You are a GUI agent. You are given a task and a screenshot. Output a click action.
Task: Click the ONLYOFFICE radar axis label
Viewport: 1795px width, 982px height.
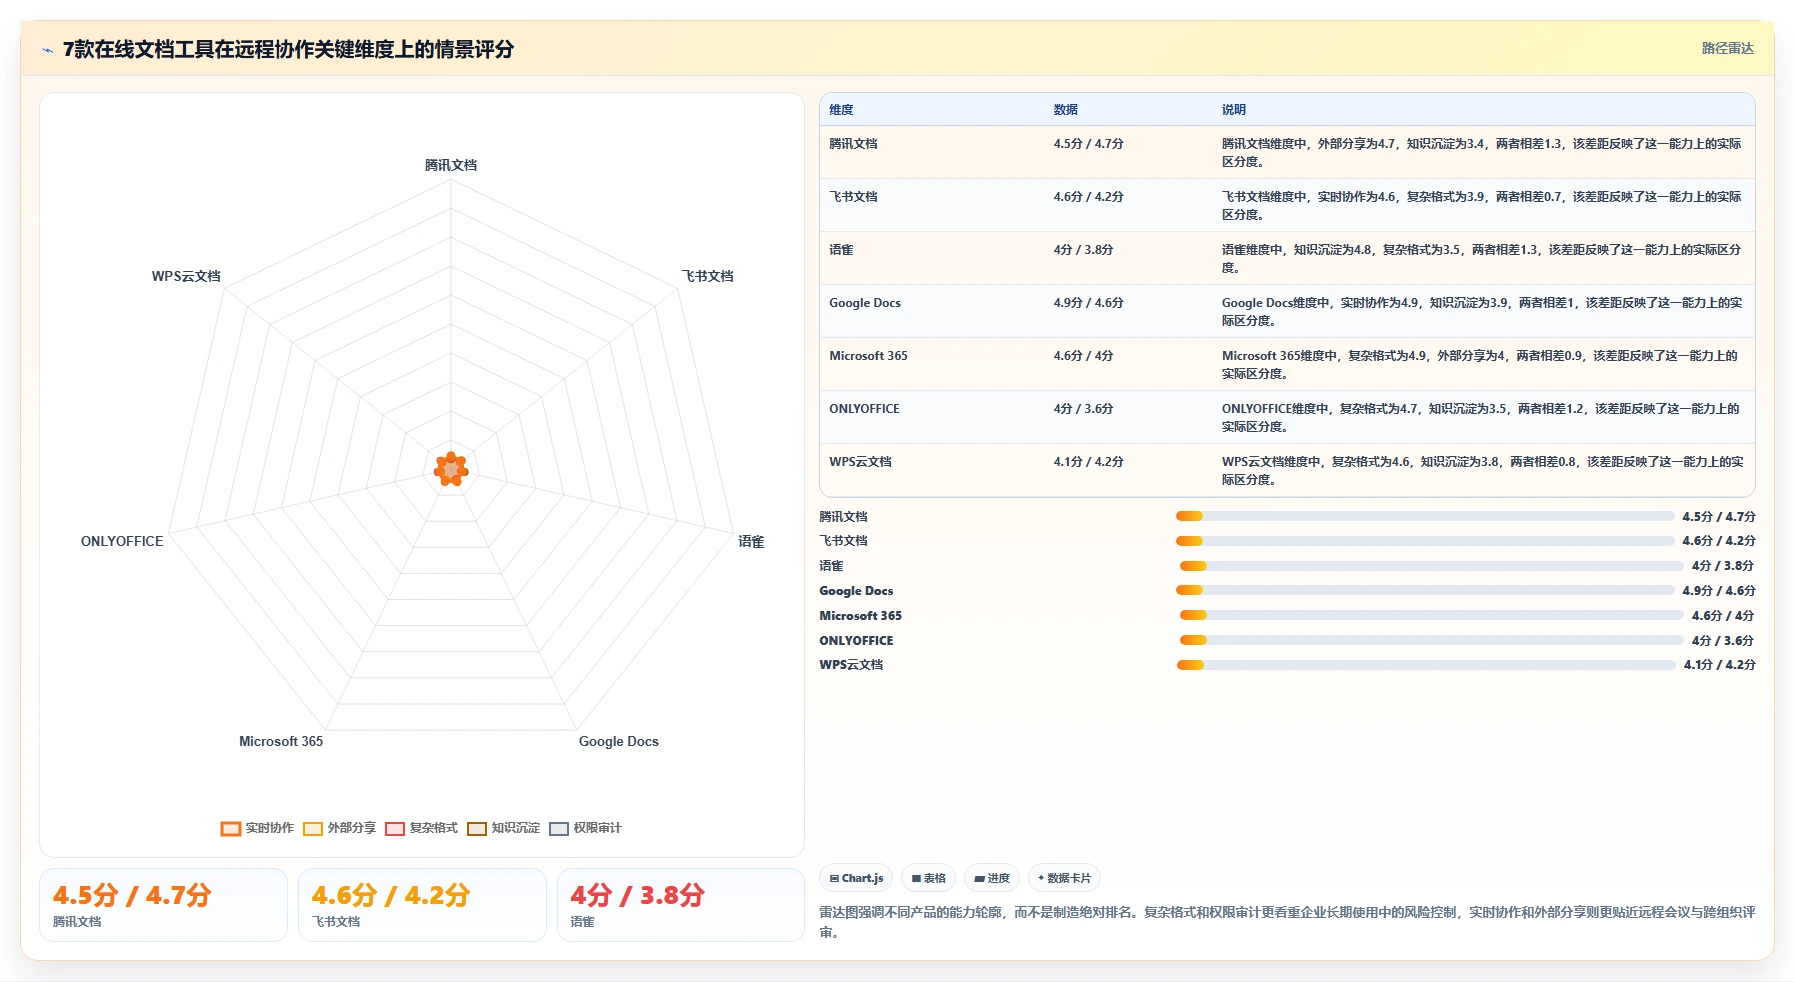122,541
